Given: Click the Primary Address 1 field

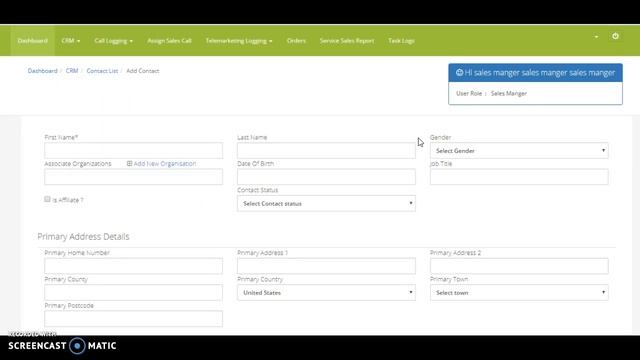Looking at the screenshot, I should 326,266.
